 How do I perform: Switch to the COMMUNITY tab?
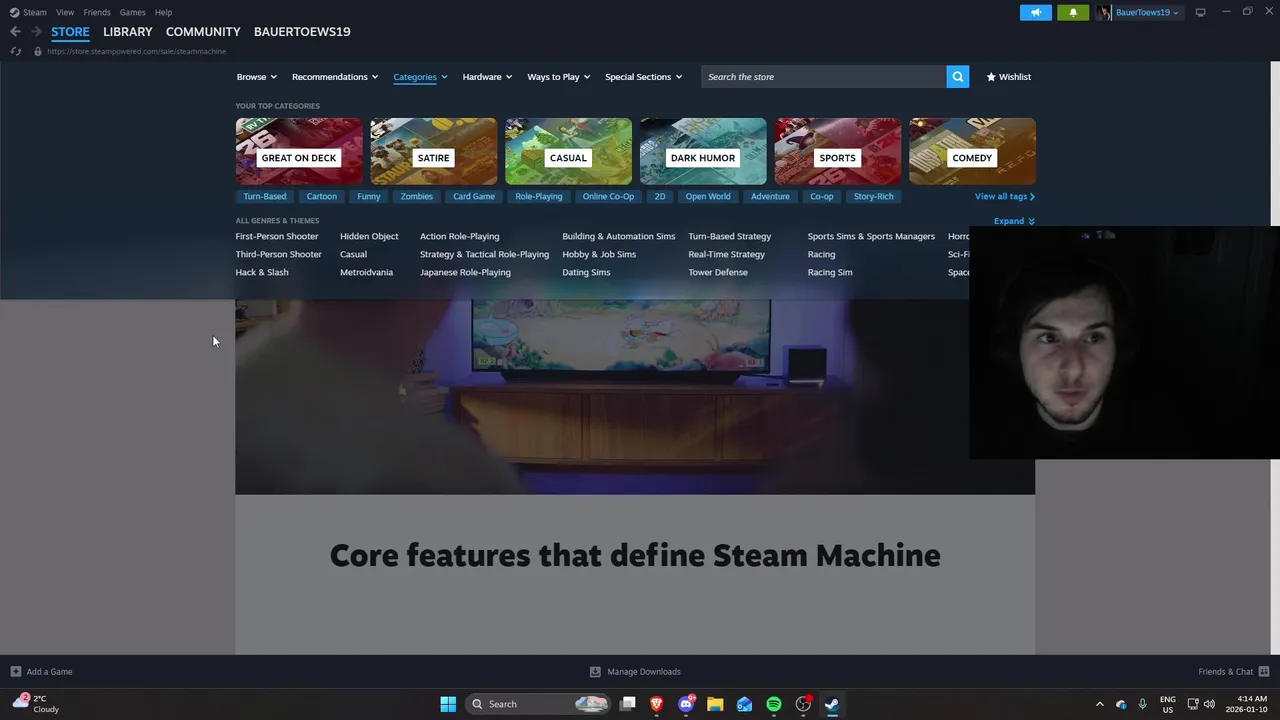tap(203, 32)
